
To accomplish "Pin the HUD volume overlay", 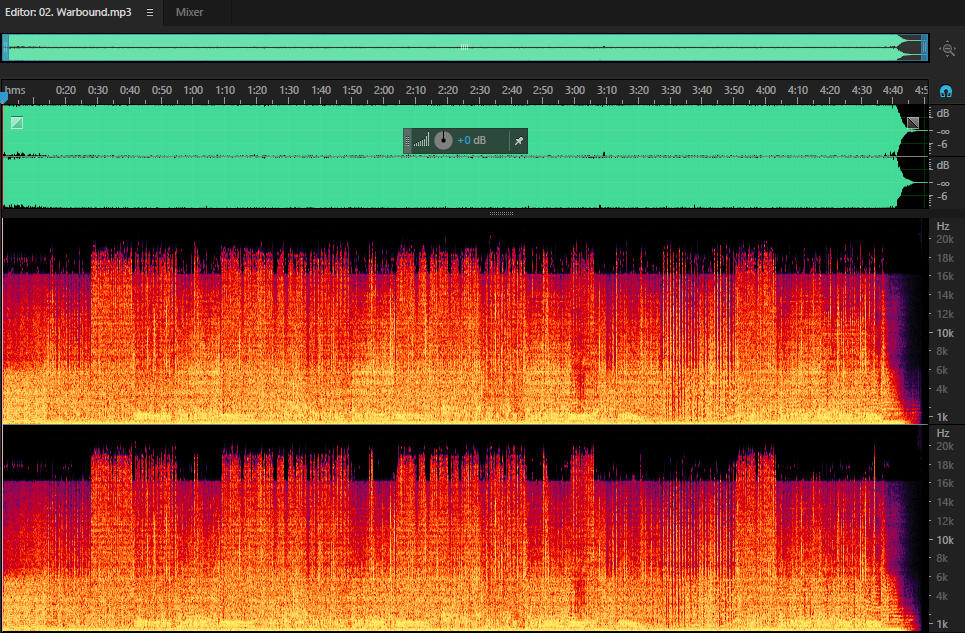I will 519,141.
